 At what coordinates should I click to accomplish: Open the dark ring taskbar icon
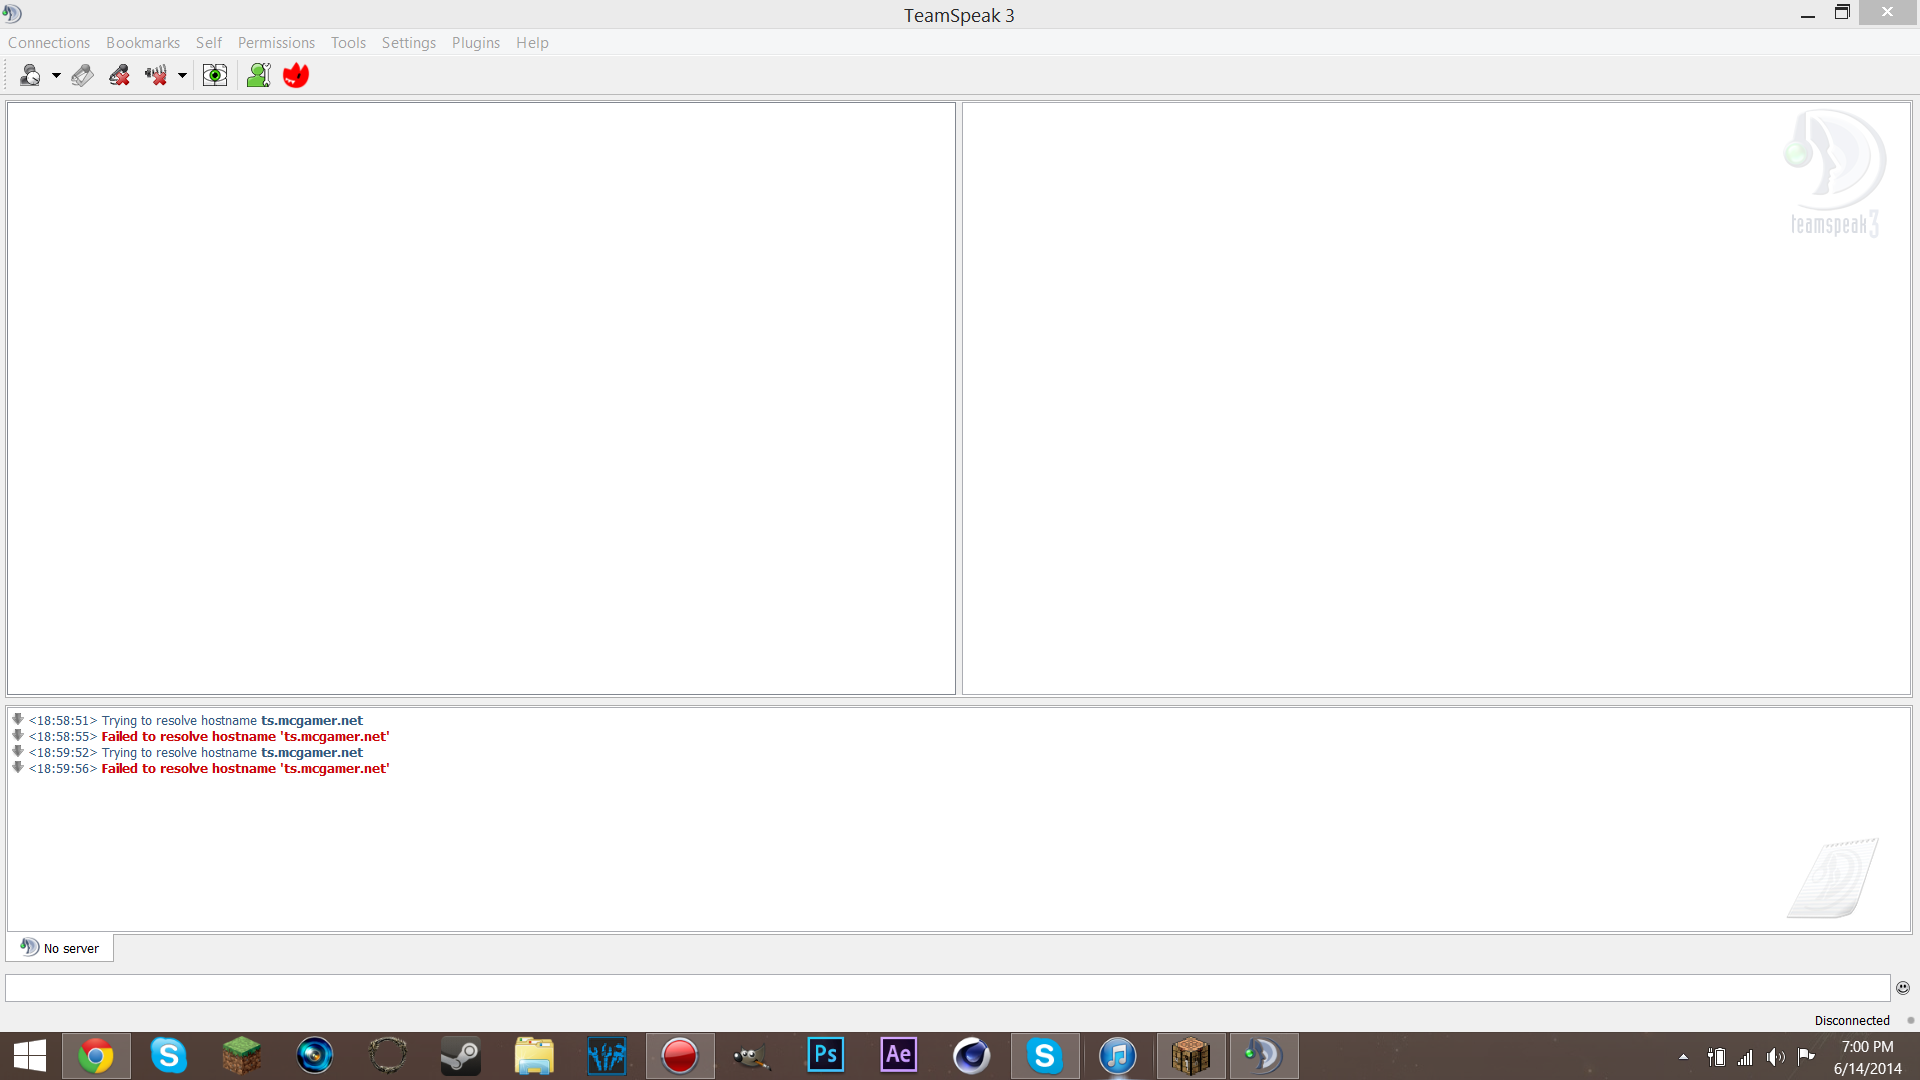tap(388, 1056)
